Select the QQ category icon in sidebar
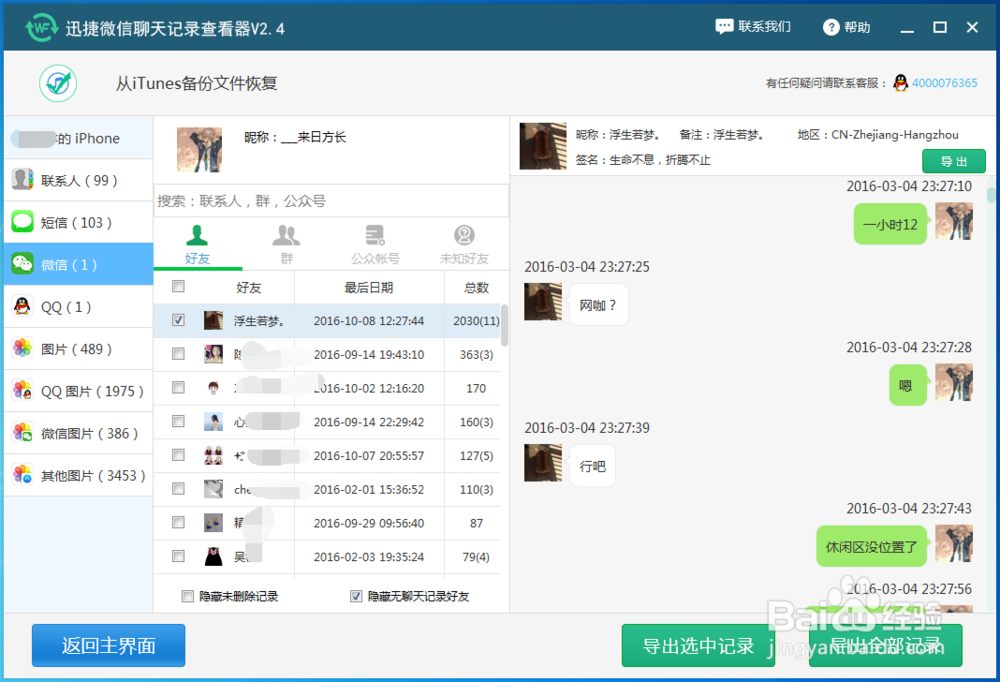Image resolution: width=1000 pixels, height=682 pixels. click(x=22, y=306)
